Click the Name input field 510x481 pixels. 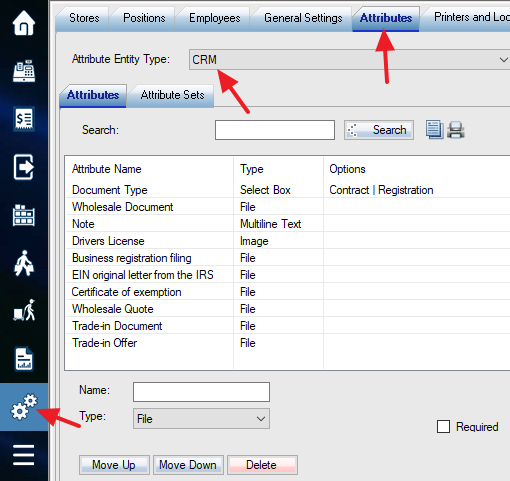(201, 392)
